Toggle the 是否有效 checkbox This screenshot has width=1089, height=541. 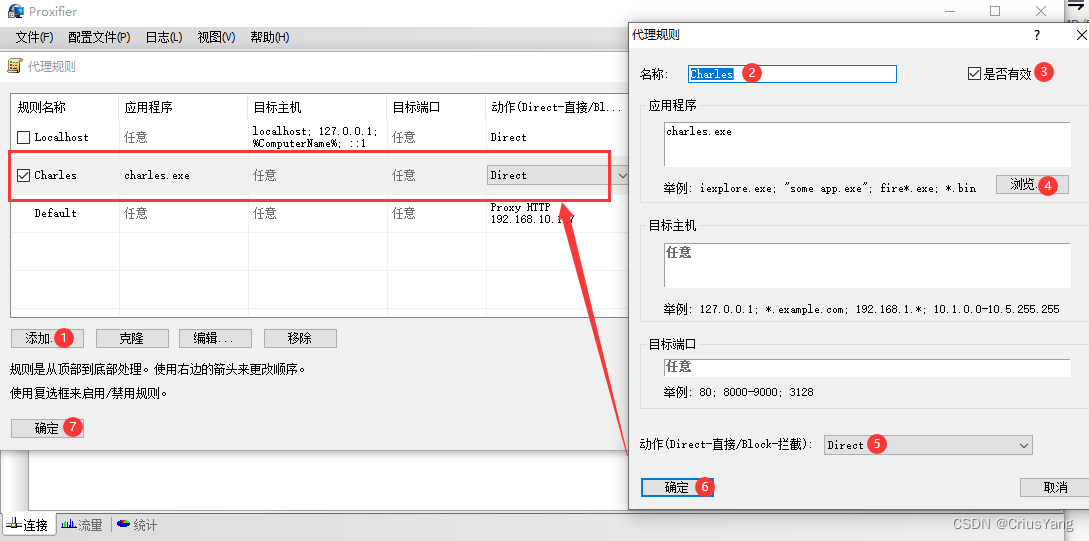974,73
